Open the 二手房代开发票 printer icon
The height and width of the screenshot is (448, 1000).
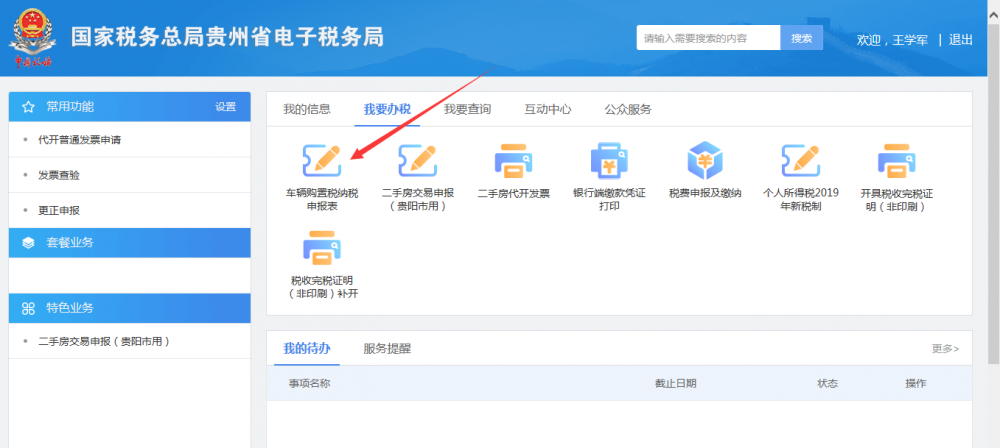point(514,160)
